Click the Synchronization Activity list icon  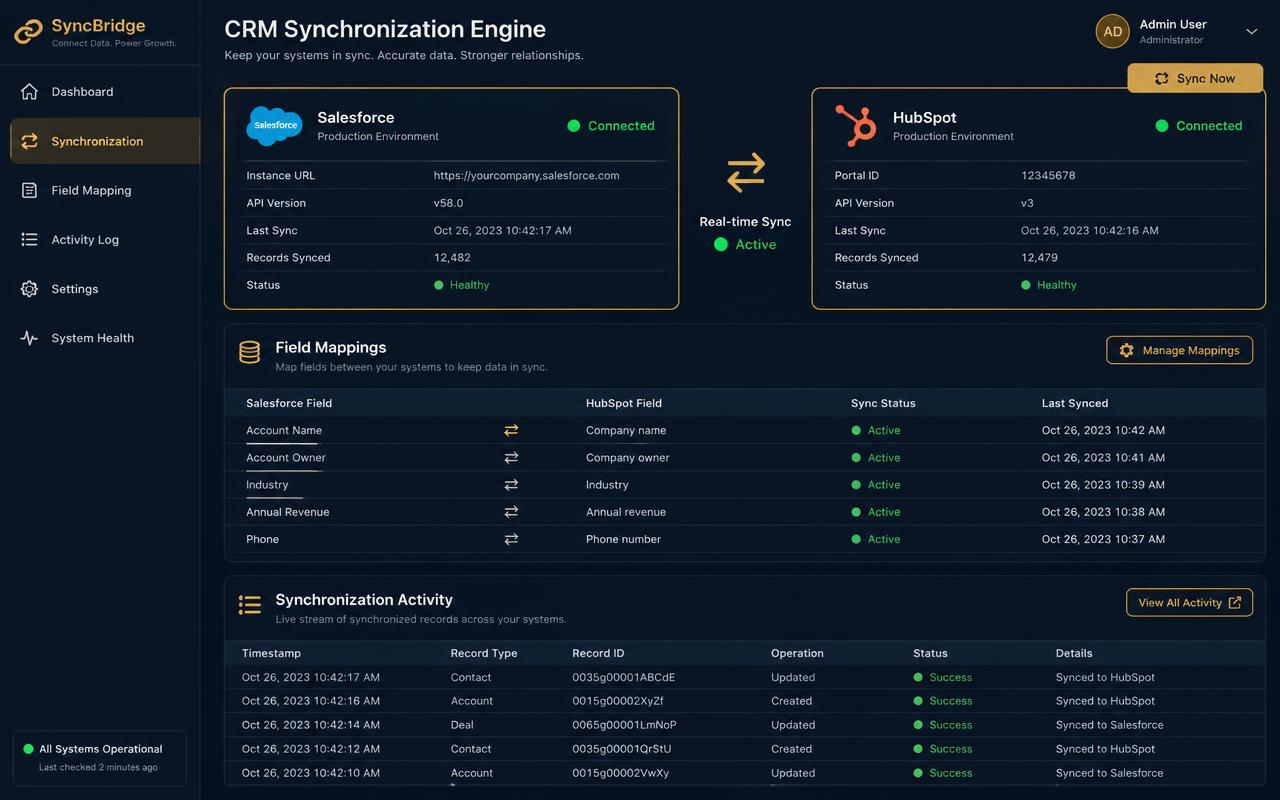249,605
